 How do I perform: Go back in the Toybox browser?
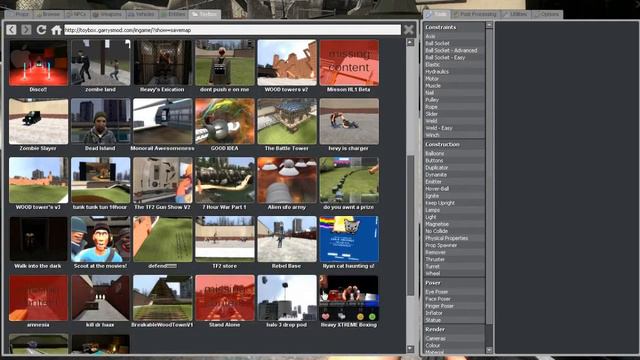pyautogui.click(x=11, y=29)
